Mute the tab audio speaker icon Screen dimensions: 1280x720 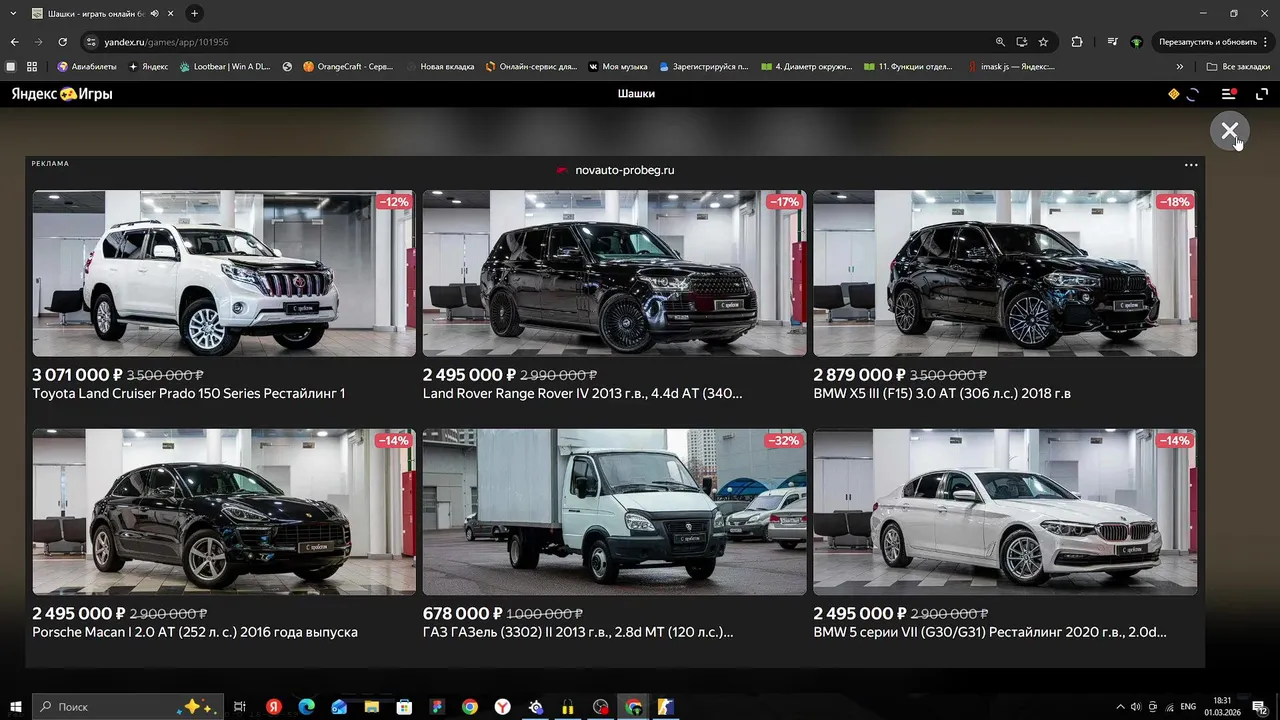(x=154, y=14)
